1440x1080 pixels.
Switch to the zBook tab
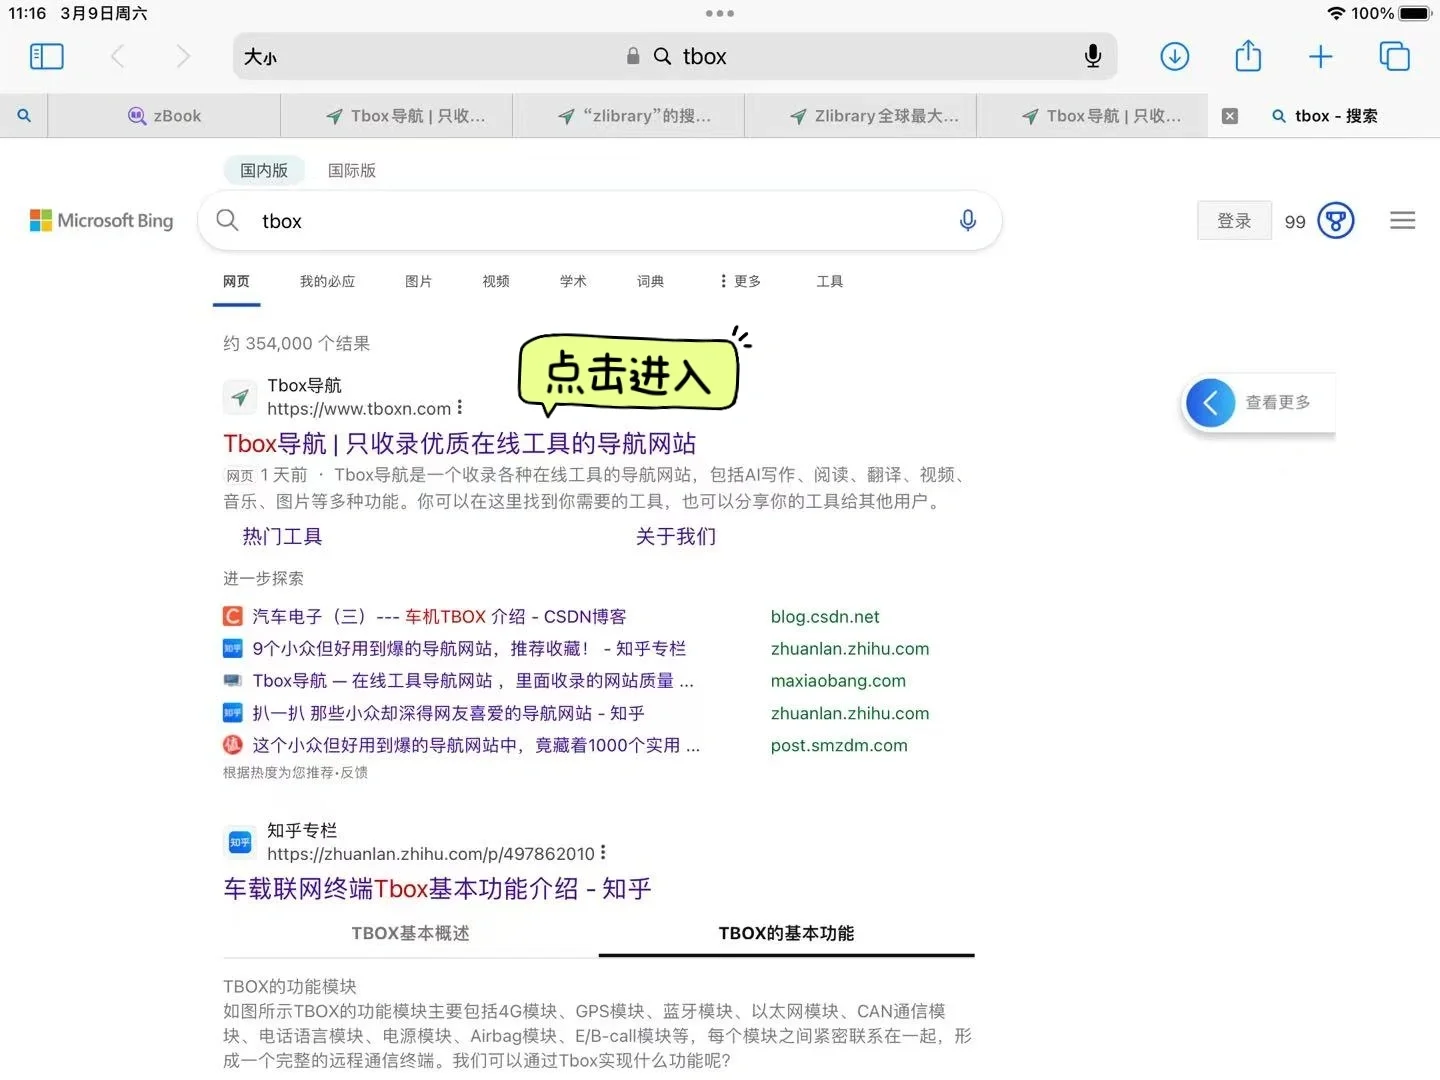coord(164,116)
